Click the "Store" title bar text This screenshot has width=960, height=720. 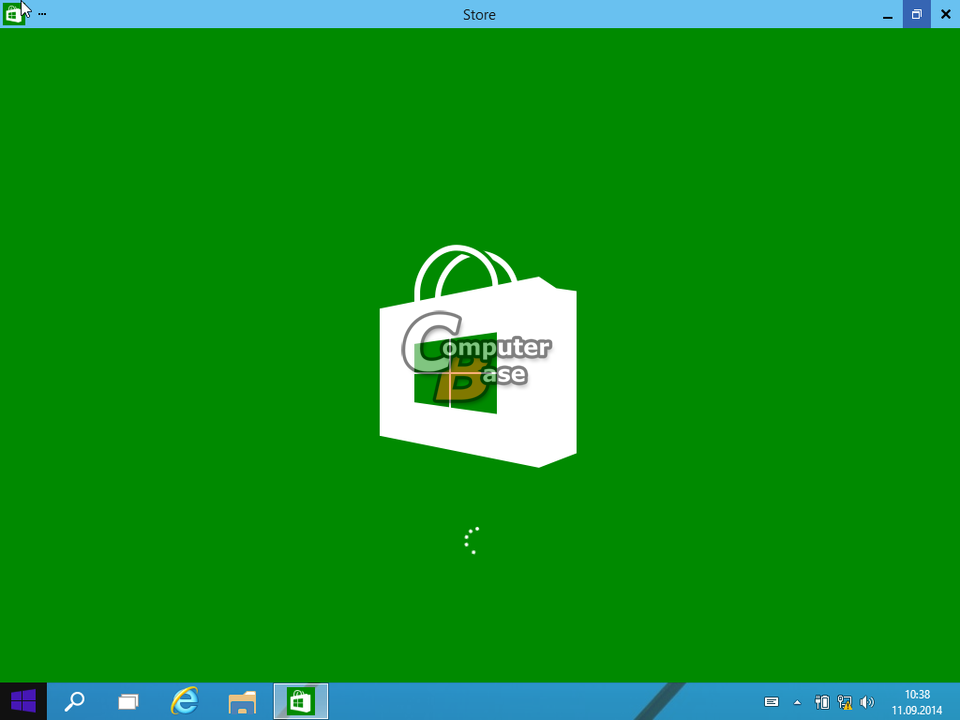(479, 15)
